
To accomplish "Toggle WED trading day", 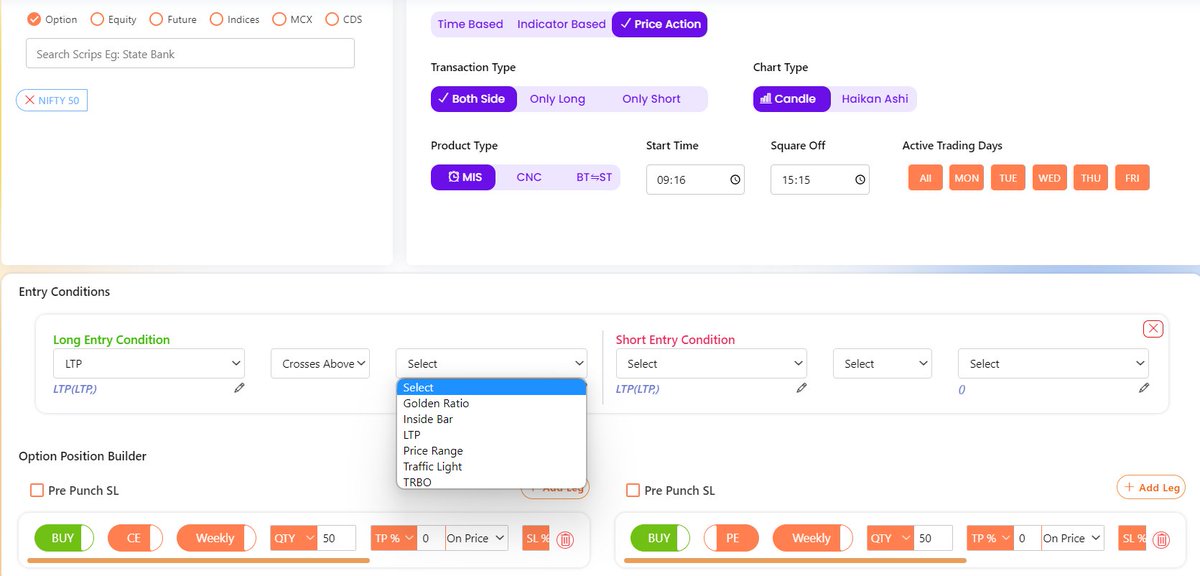I will (x=1050, y=178).
